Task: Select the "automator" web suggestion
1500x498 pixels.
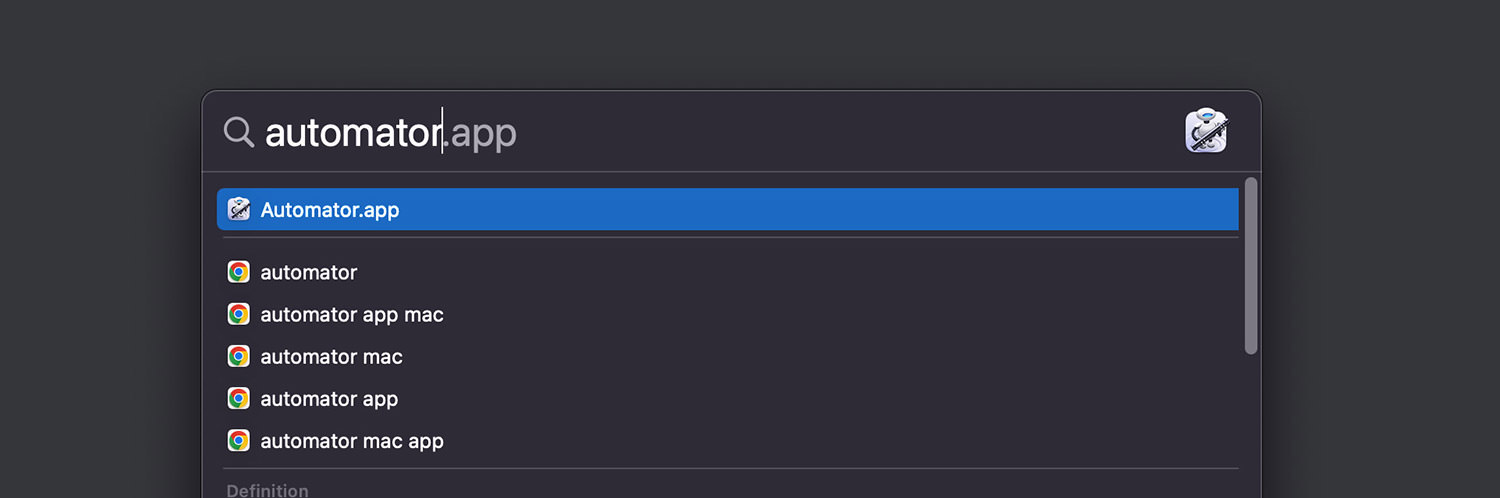Action: 728,272
